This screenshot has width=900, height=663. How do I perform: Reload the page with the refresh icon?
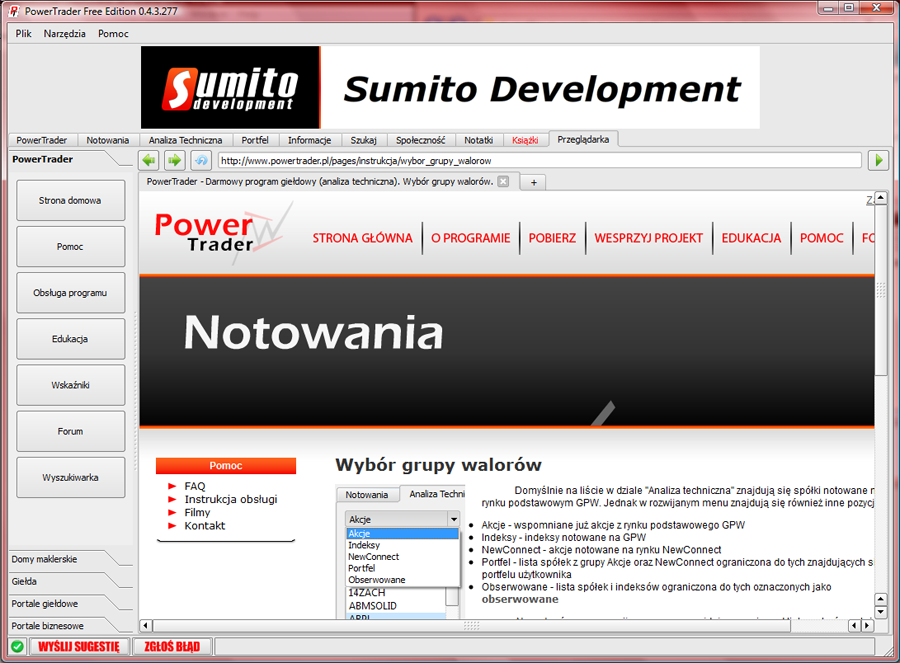(201, 160)
